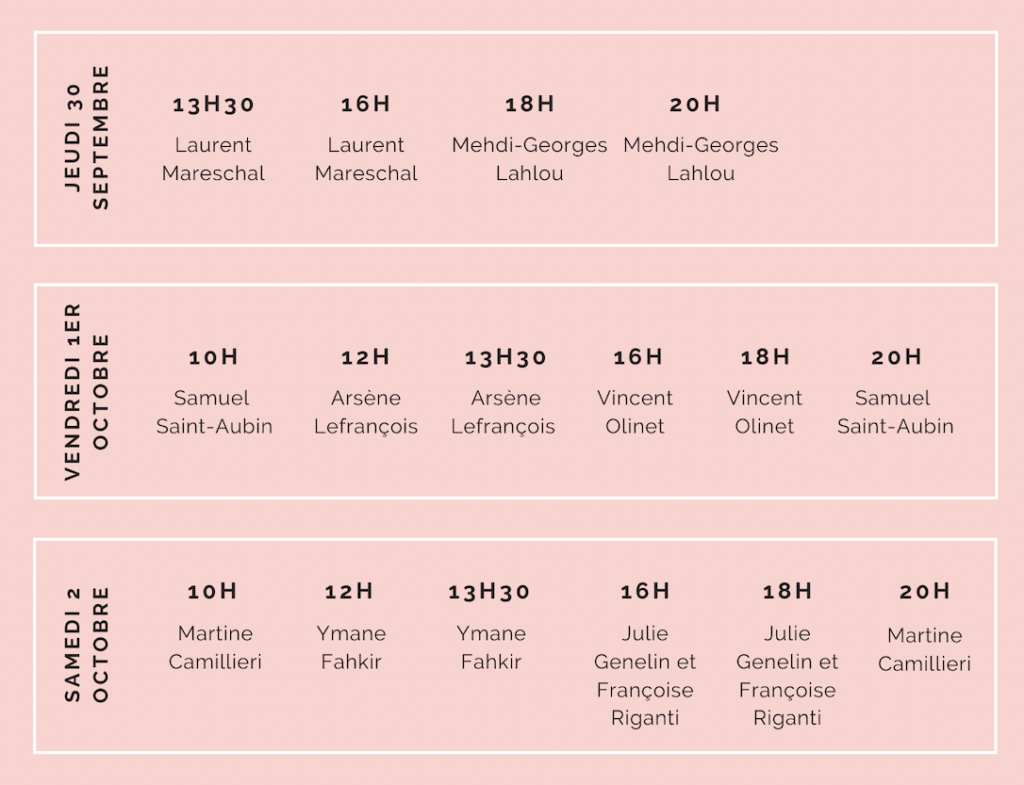
Task: Click Friday 12H Arsène Lefrançois name
Action: pos(366,412)
